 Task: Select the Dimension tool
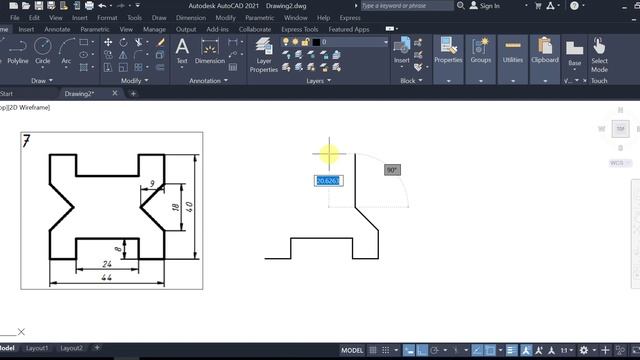click(x=210, y=51)
